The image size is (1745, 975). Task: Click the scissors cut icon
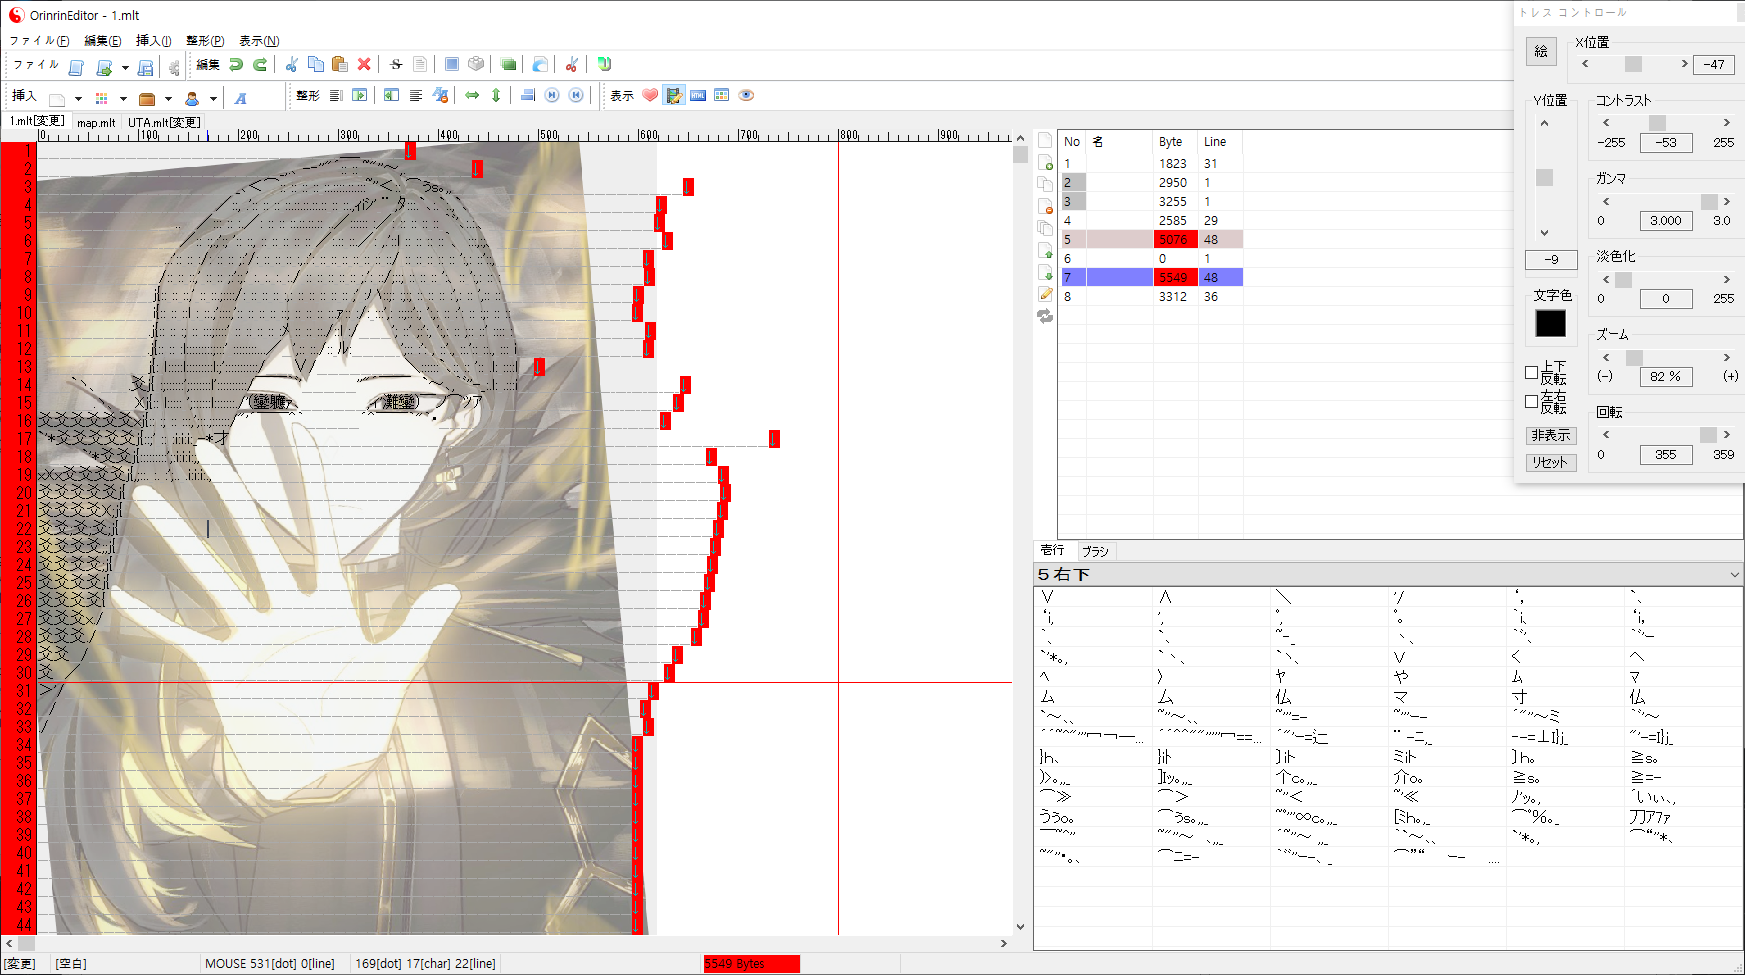(x=291, y=65)
